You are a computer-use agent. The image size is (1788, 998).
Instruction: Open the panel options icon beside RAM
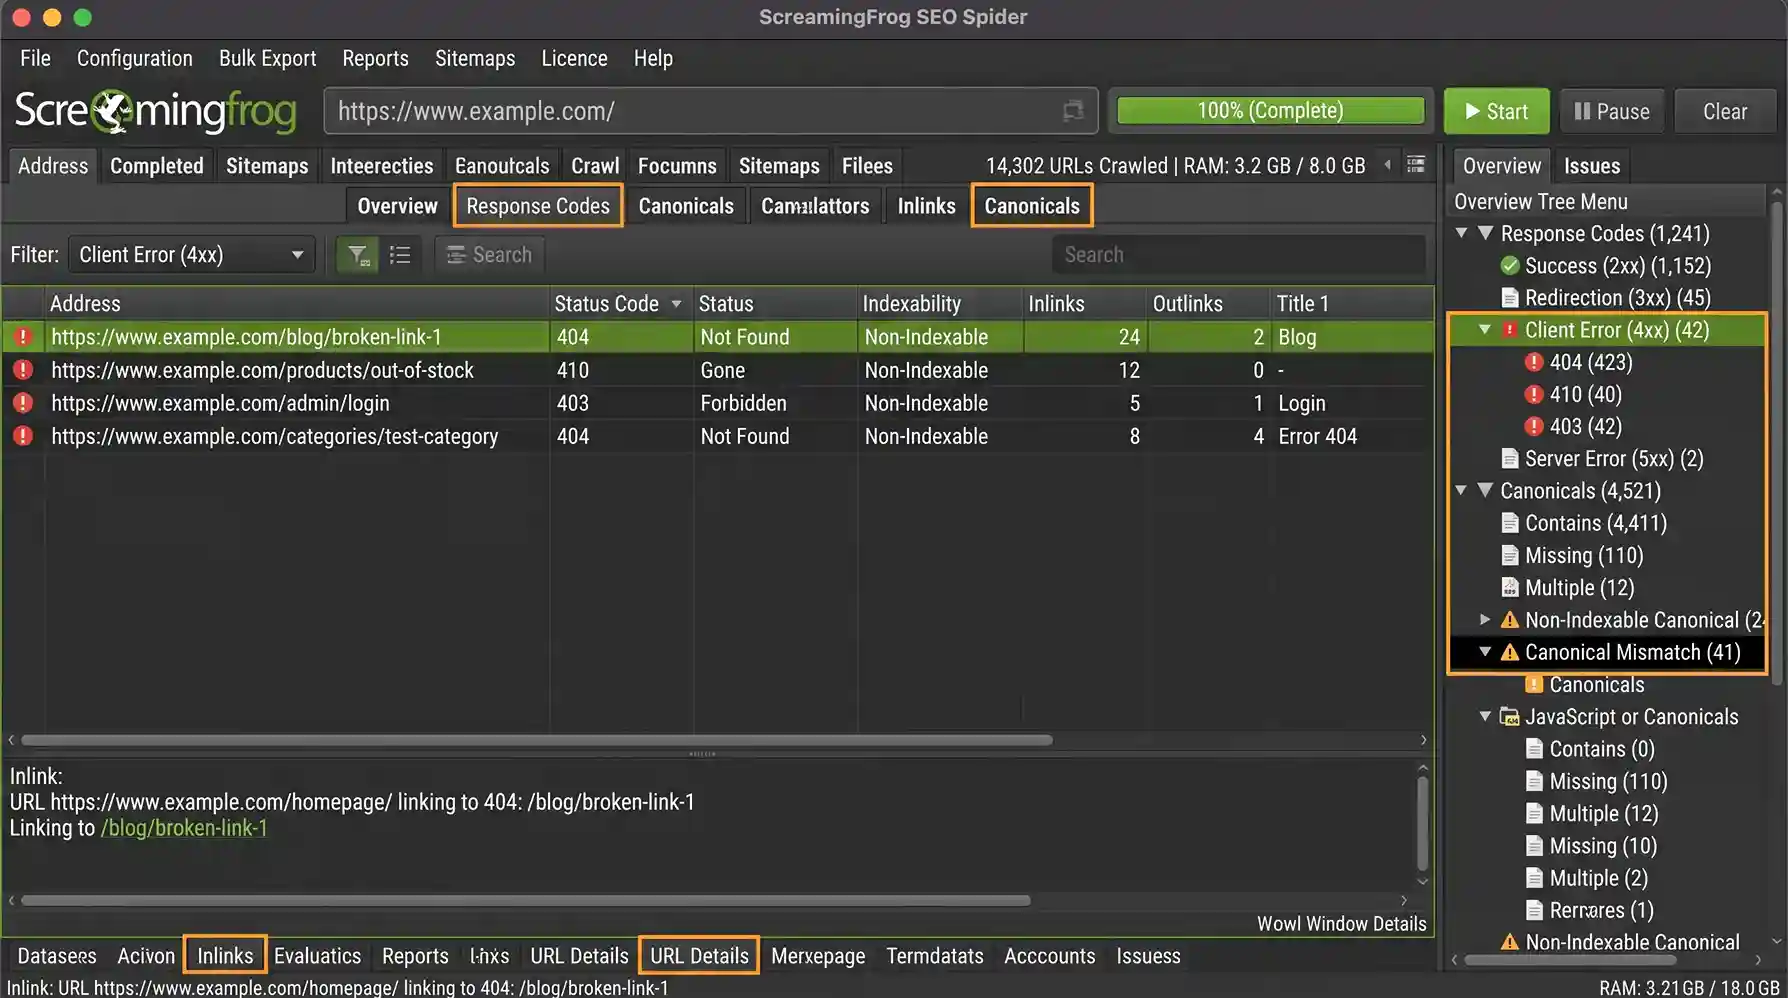(1416, 165)
